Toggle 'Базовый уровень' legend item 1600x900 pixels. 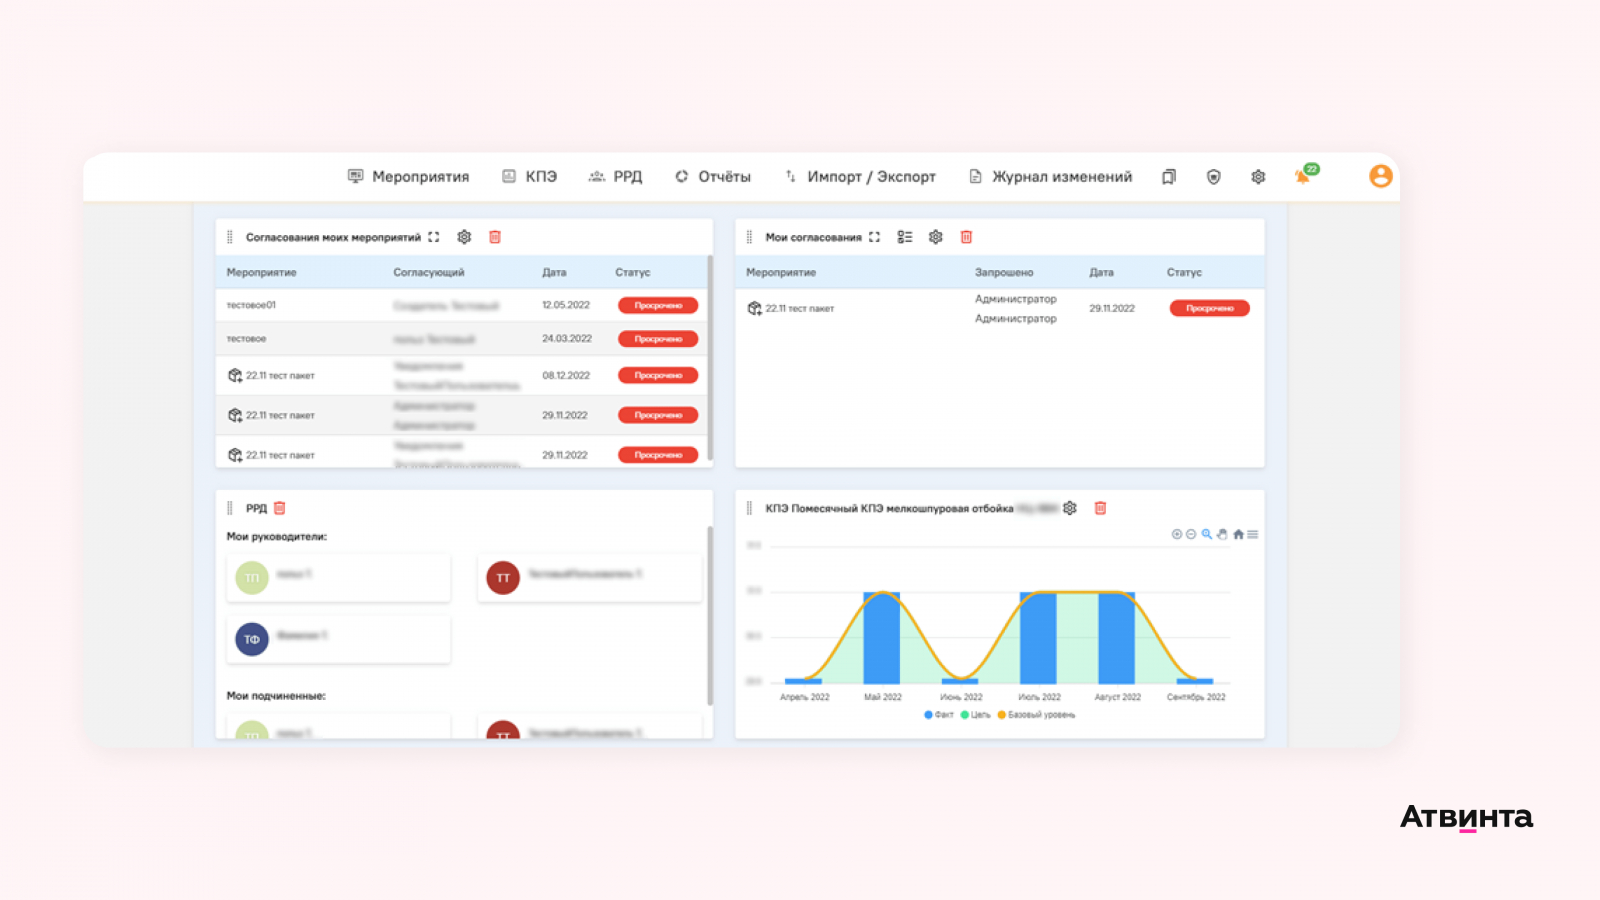pyautogui.click(x=1036, y=715)
